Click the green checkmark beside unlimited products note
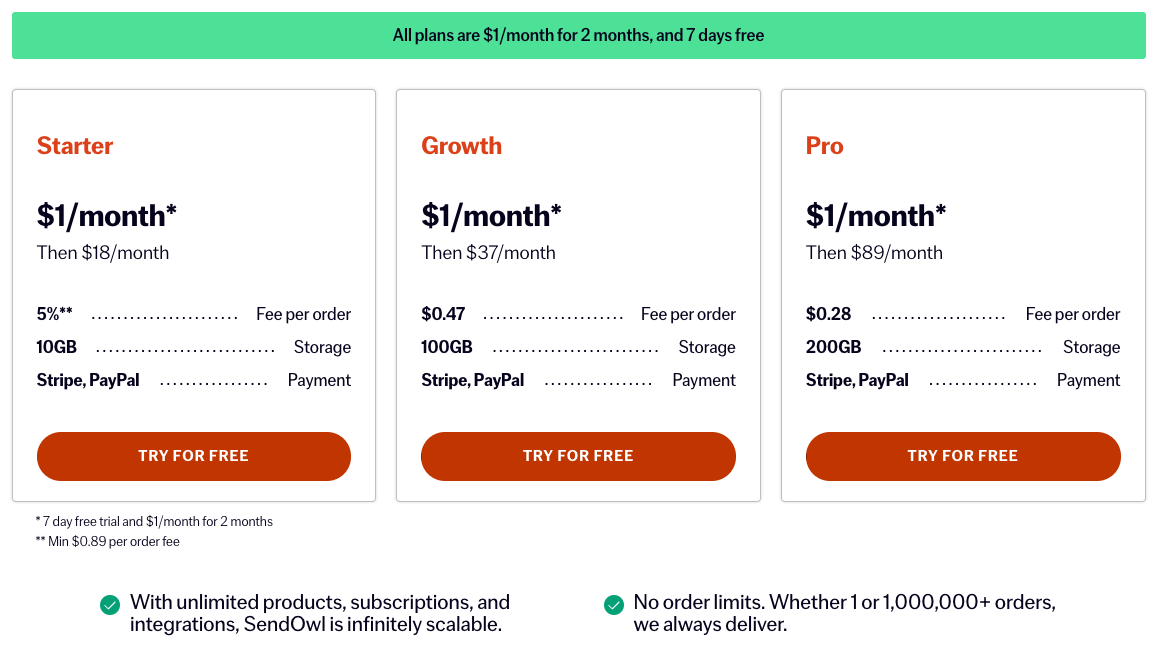 [108, 604]
